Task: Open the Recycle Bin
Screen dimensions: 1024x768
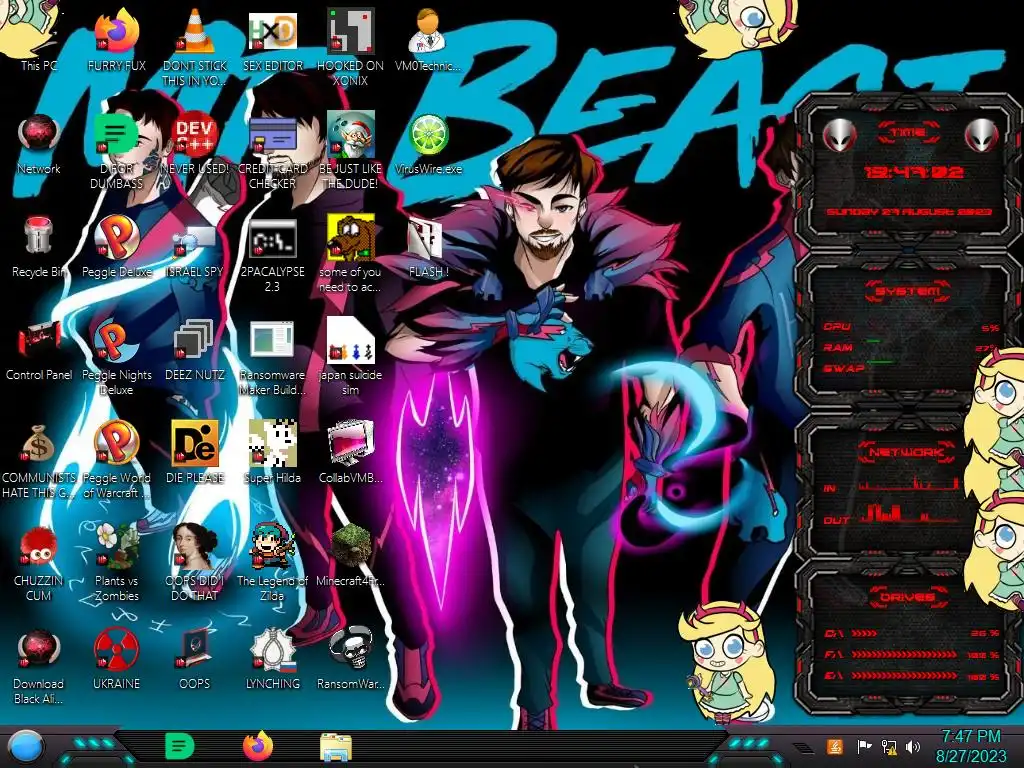Action: [39, 245]
